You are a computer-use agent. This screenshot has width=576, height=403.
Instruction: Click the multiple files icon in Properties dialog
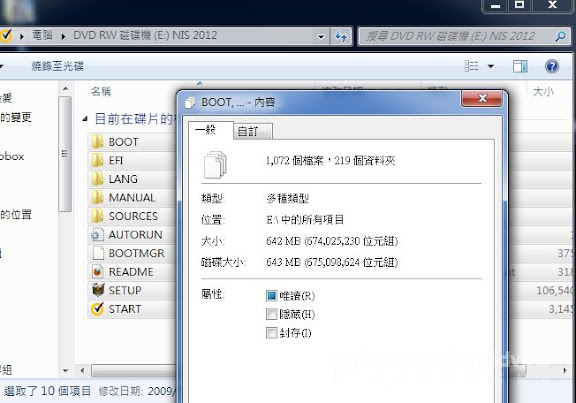click(215, 164)
